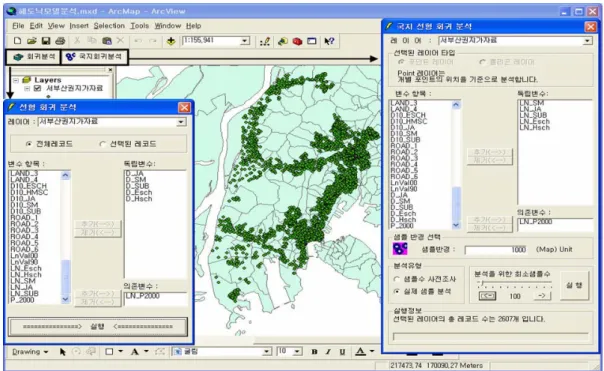Viewport: 604px width, 371px height.
Task: Open 레이어 dropdown in 국지 선형 회귀 분석 dialog
Action: [x=587, y=41]
